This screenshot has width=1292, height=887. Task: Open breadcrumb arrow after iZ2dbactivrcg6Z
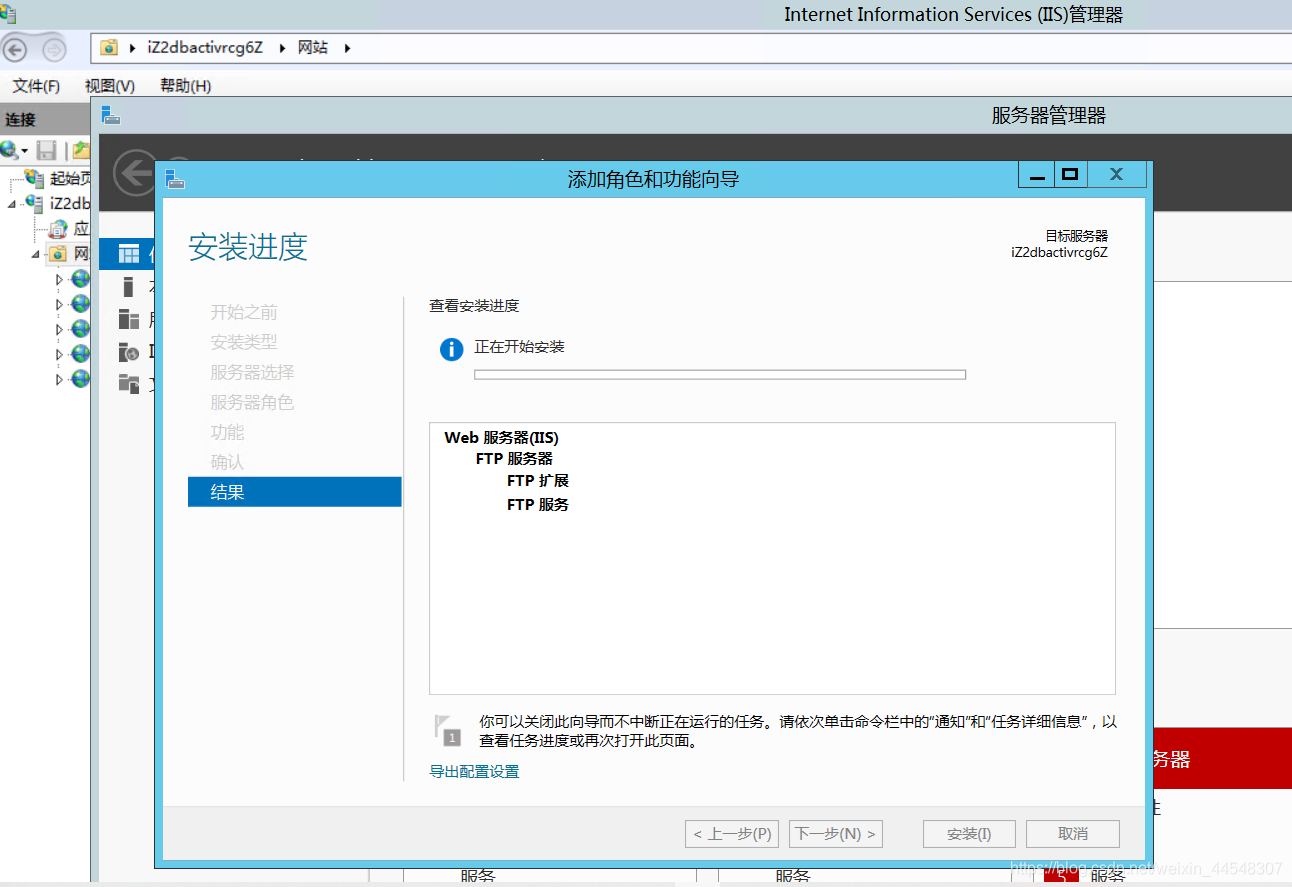[x=280, y=47]
